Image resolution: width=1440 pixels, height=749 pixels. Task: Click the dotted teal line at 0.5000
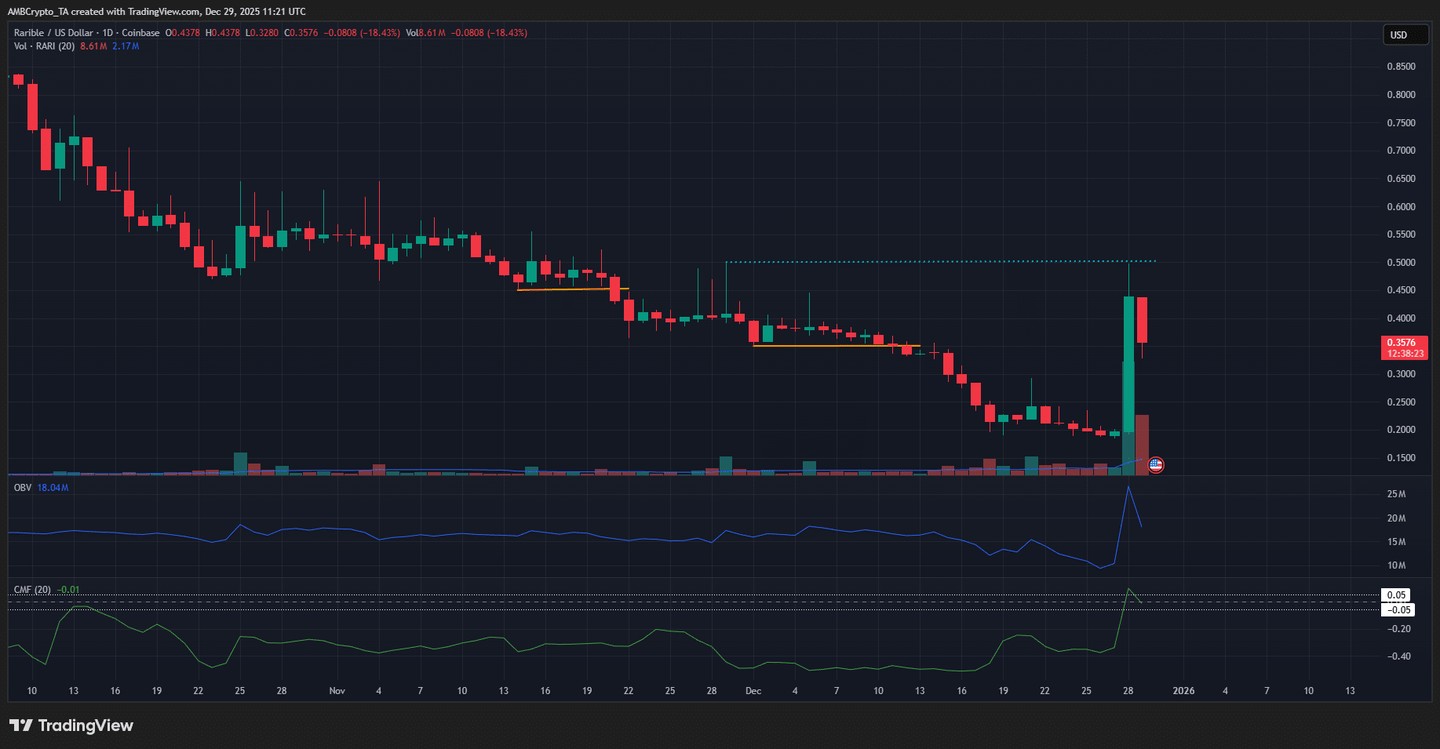tap(940, 262)
